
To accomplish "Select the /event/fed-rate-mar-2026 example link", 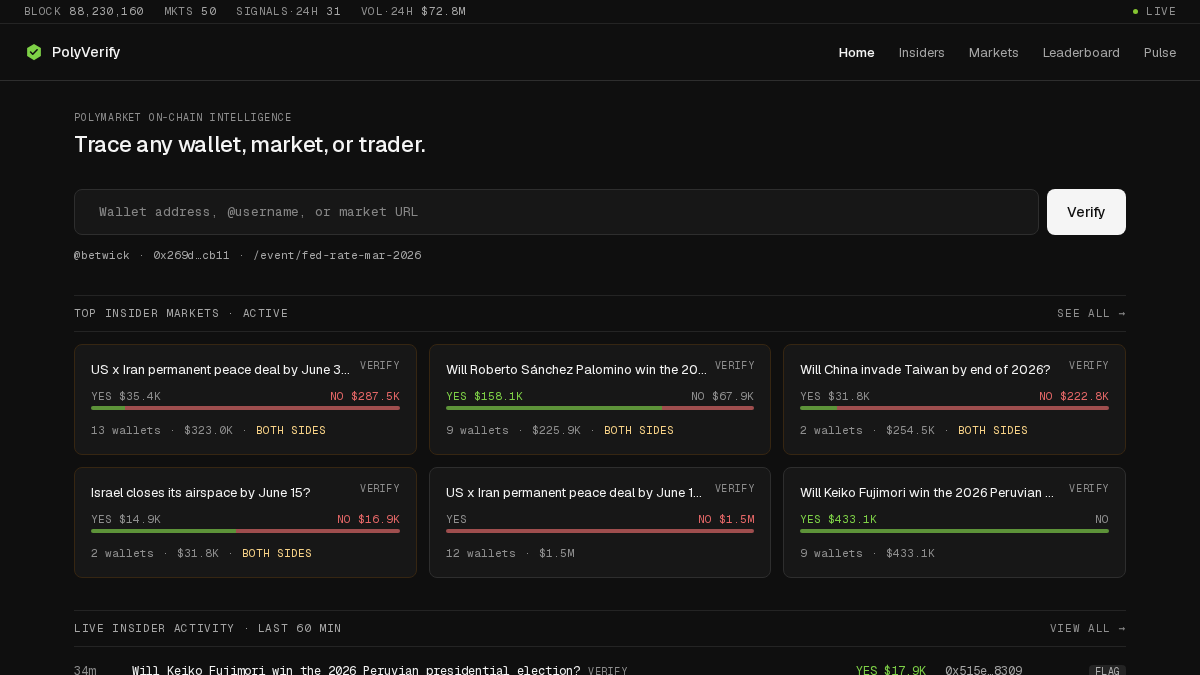I will pyautogui.click(x=337, y=255).
